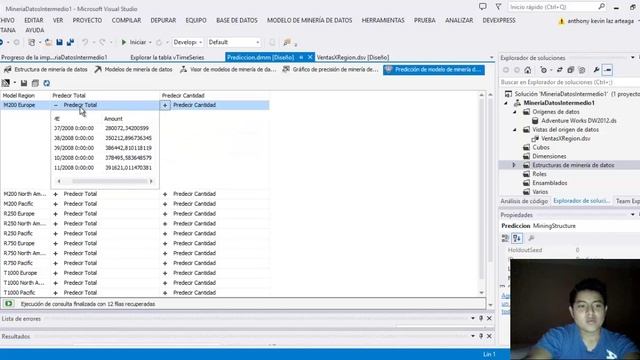Viewport: 640px width, 360px height.
Task: Click Solution Explorer properties wrench icon
Action: 596,70
